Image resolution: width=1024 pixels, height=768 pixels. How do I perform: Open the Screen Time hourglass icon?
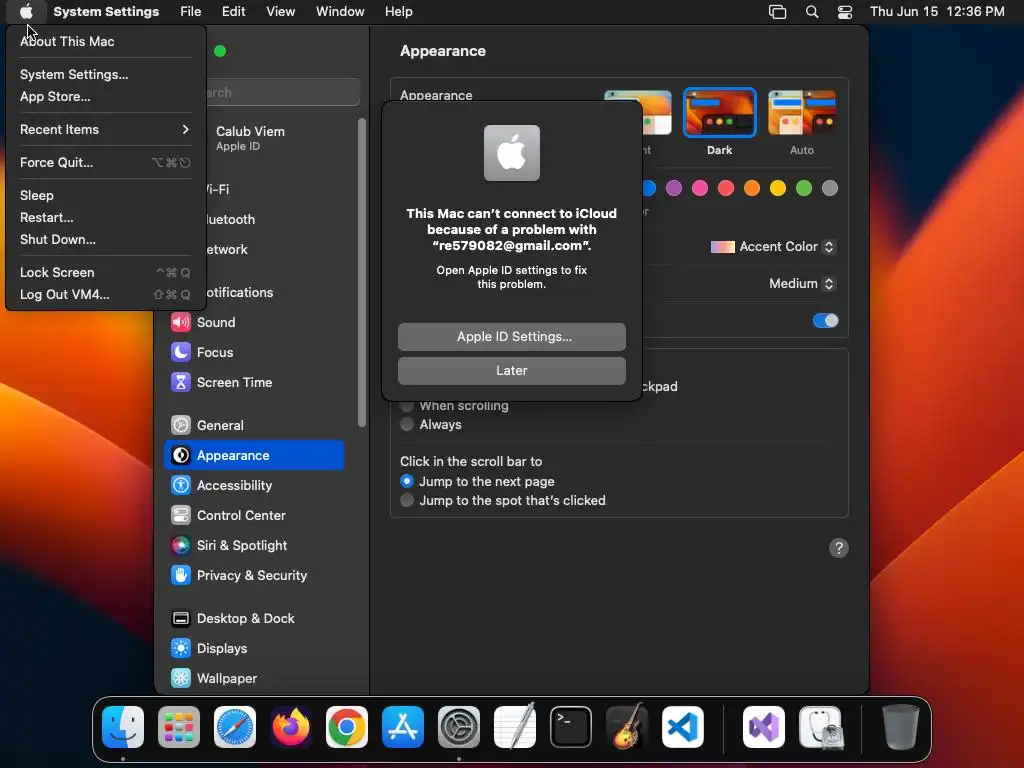coord(181,382)
